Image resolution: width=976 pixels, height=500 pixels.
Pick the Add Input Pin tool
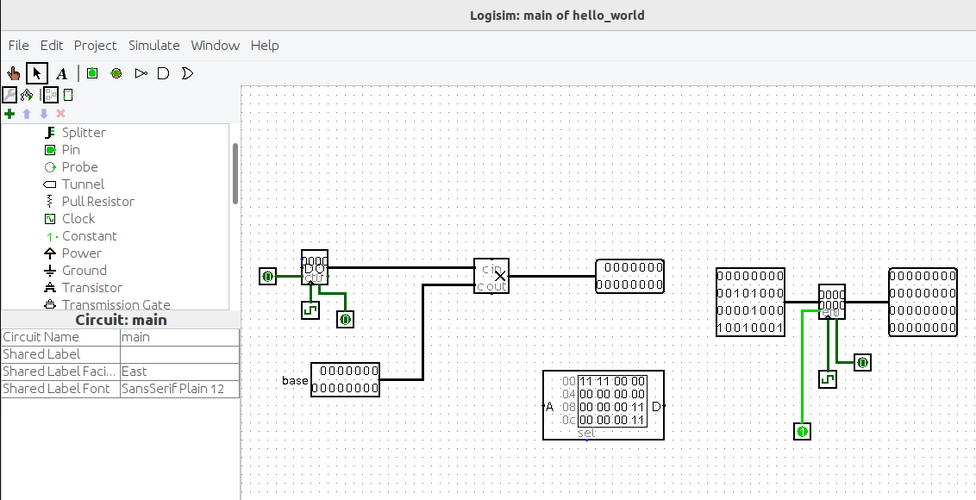(x=92, y=73)
